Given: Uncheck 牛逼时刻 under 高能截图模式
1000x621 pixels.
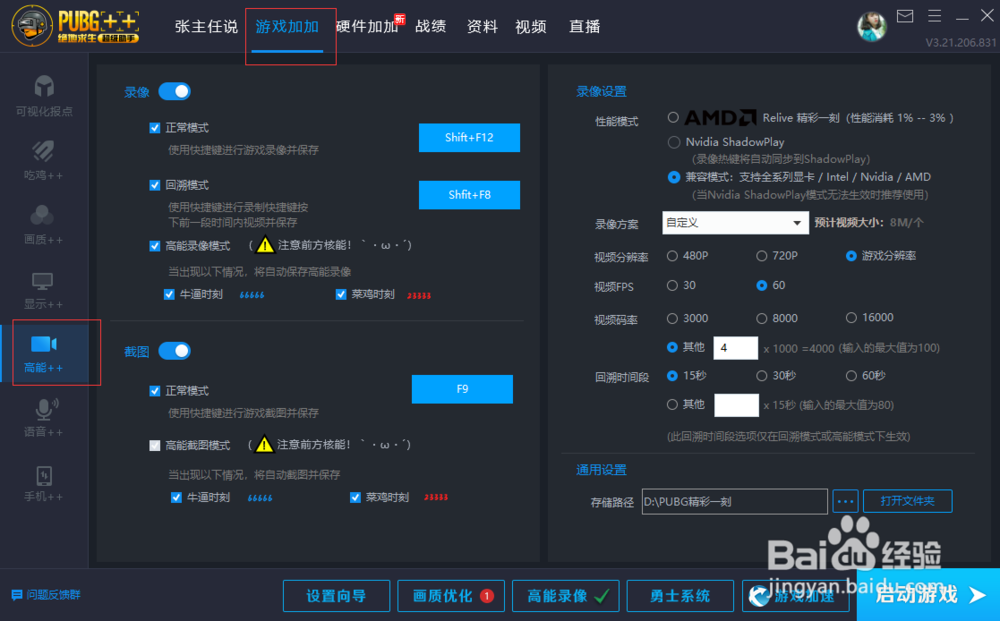Looking at the screenshot, I should click(176, 497).
